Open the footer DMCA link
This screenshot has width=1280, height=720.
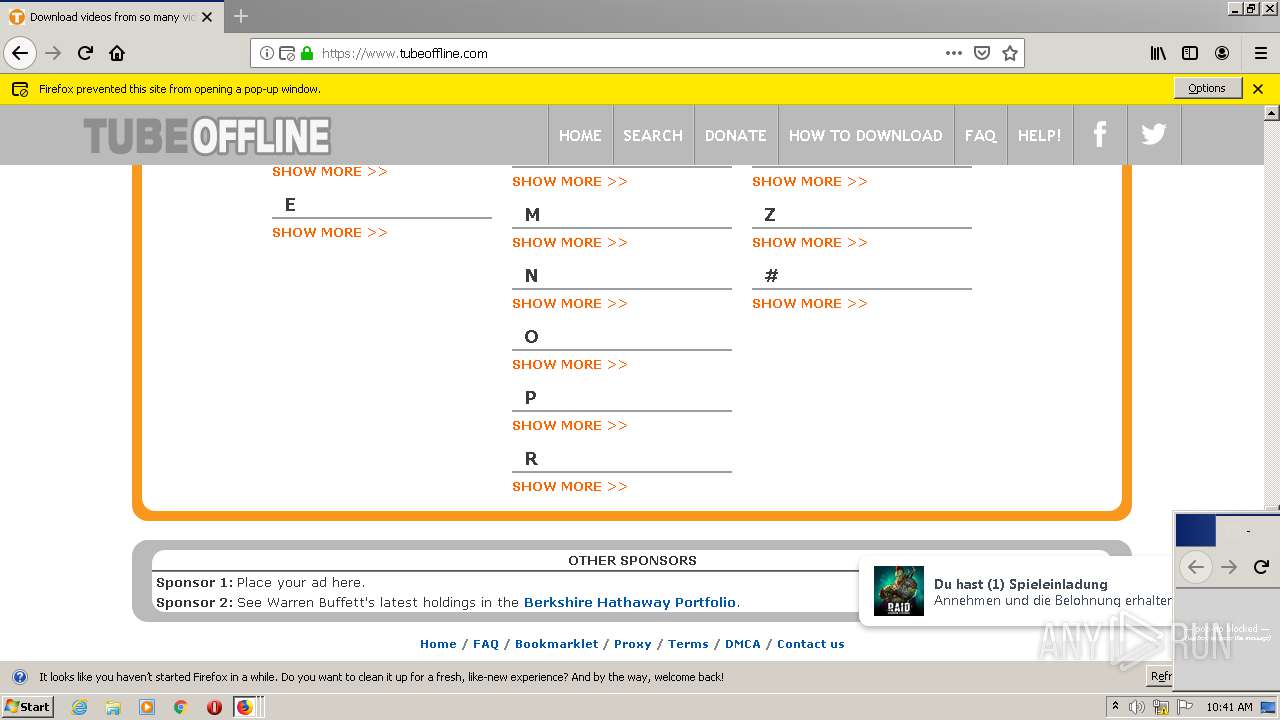[743, 644]
